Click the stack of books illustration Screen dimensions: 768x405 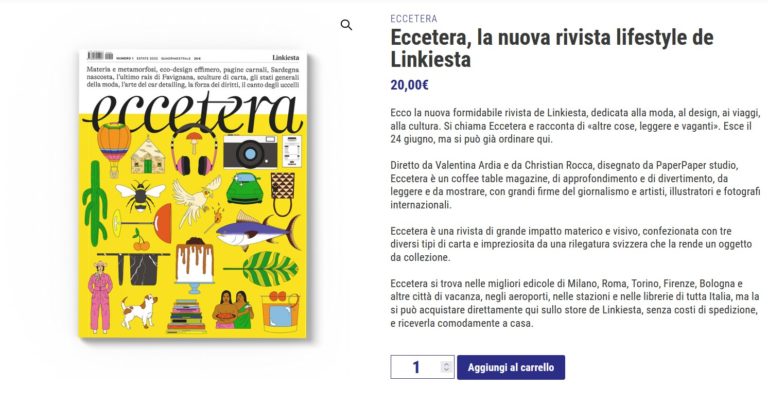tap(187, 316)
